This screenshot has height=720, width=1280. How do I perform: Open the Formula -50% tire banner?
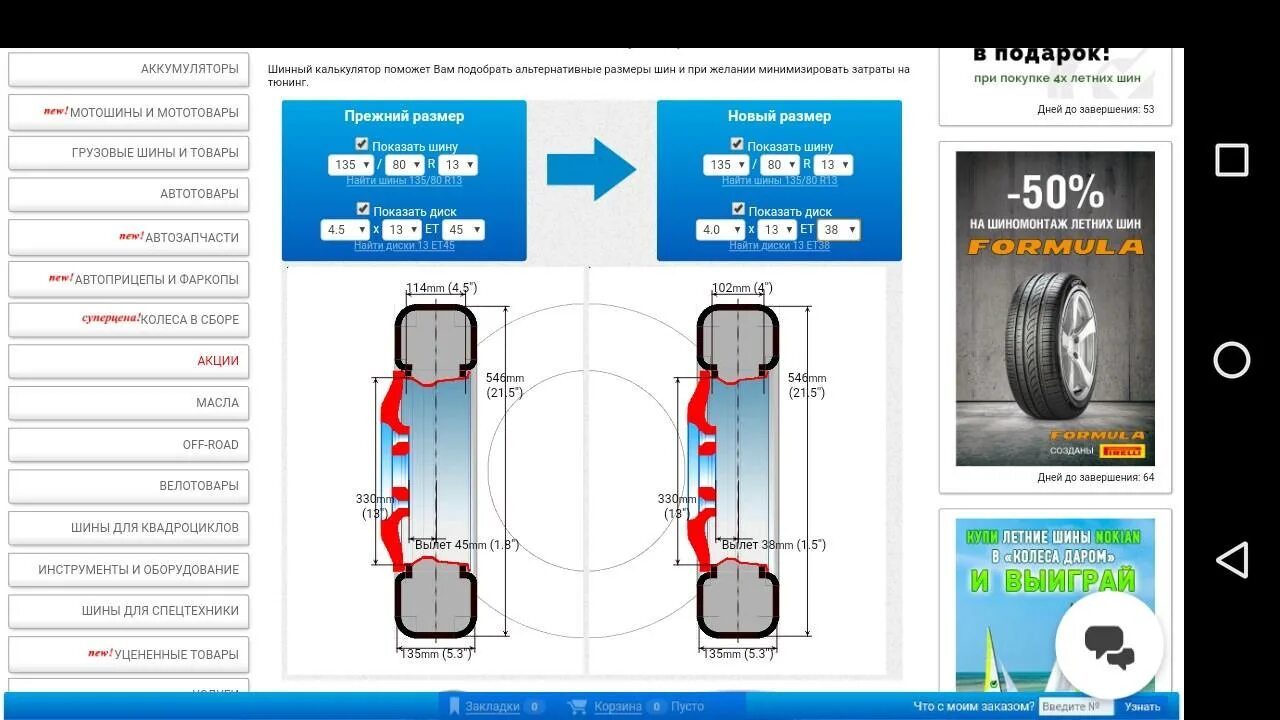click(1055, 308)
